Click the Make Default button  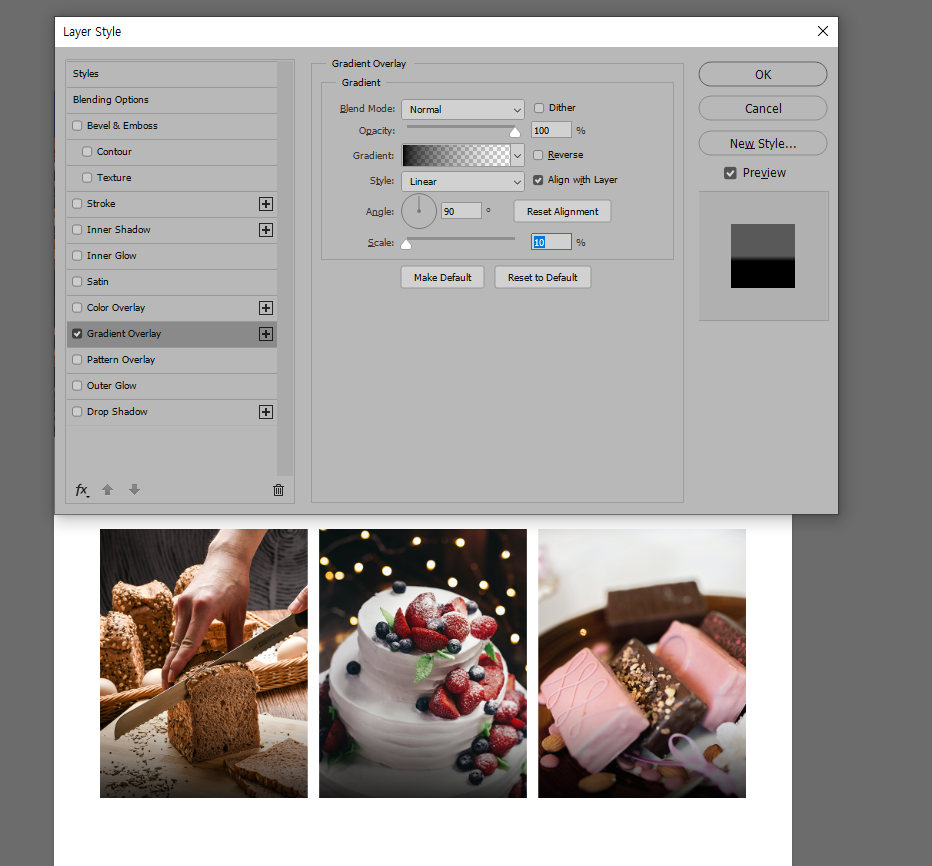click(x=442, y=278)
